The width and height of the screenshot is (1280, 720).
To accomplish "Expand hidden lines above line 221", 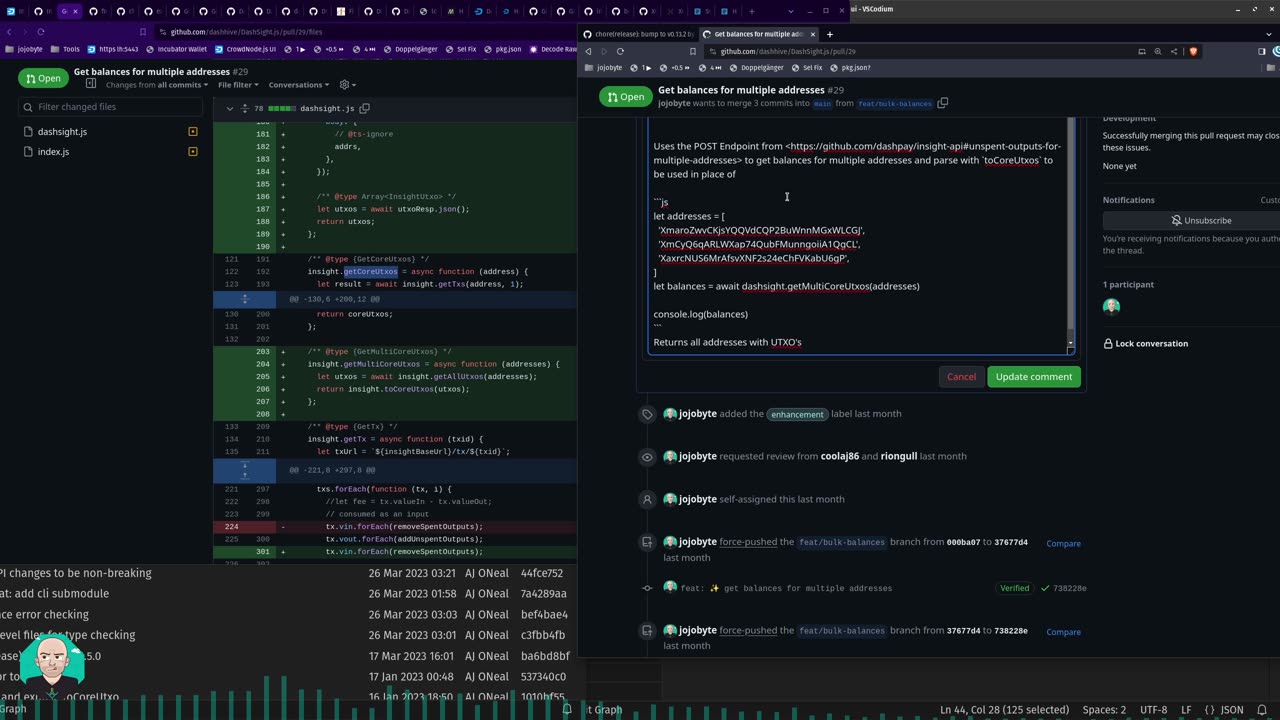I will [245, 470].
